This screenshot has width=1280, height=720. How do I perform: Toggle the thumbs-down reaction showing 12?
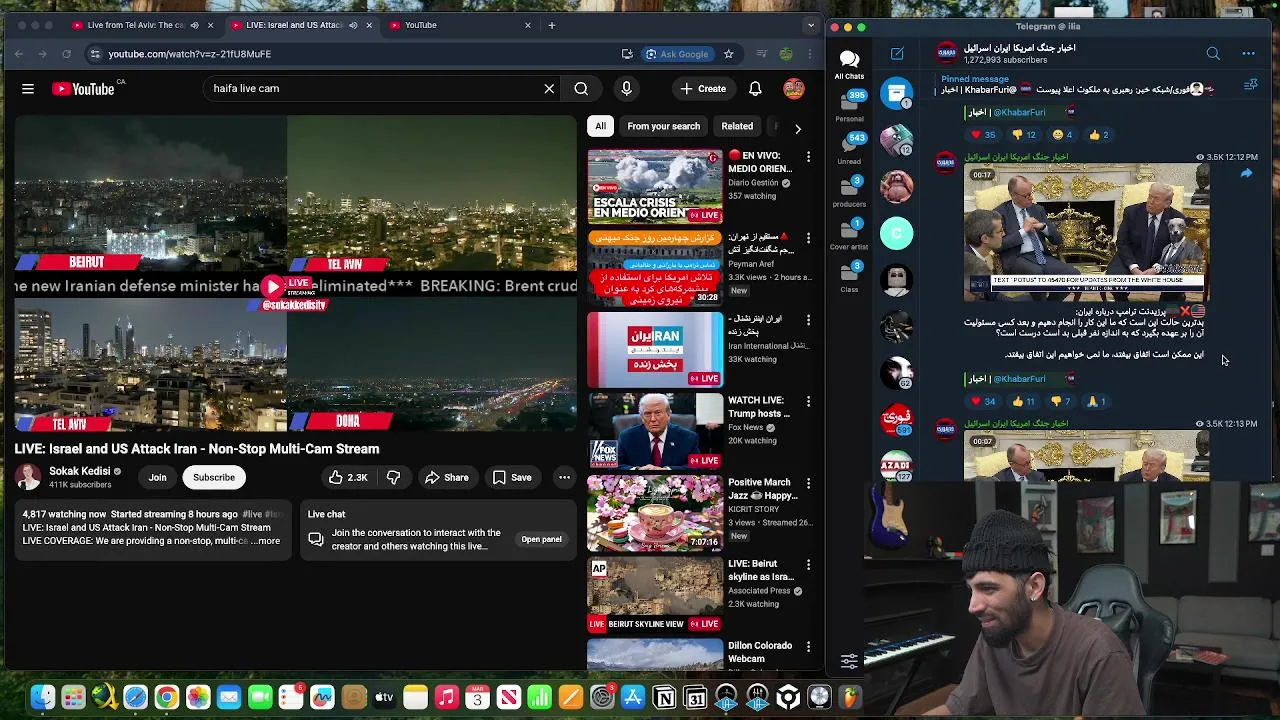[x=1024, y=135]
